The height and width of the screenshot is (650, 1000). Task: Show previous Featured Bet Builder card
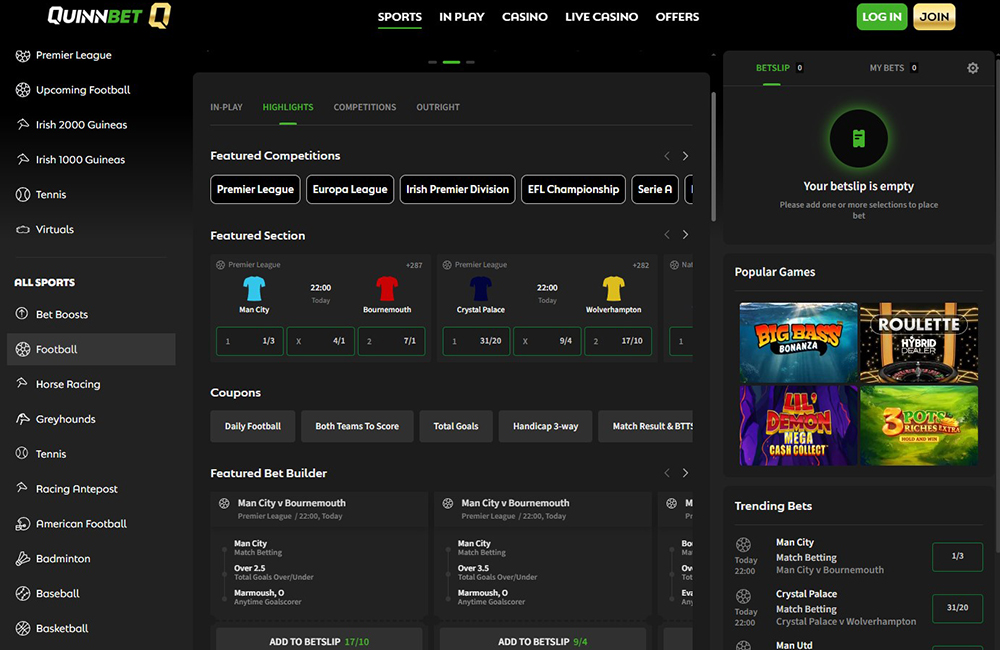pyautogui.click(x=667, y=473)
